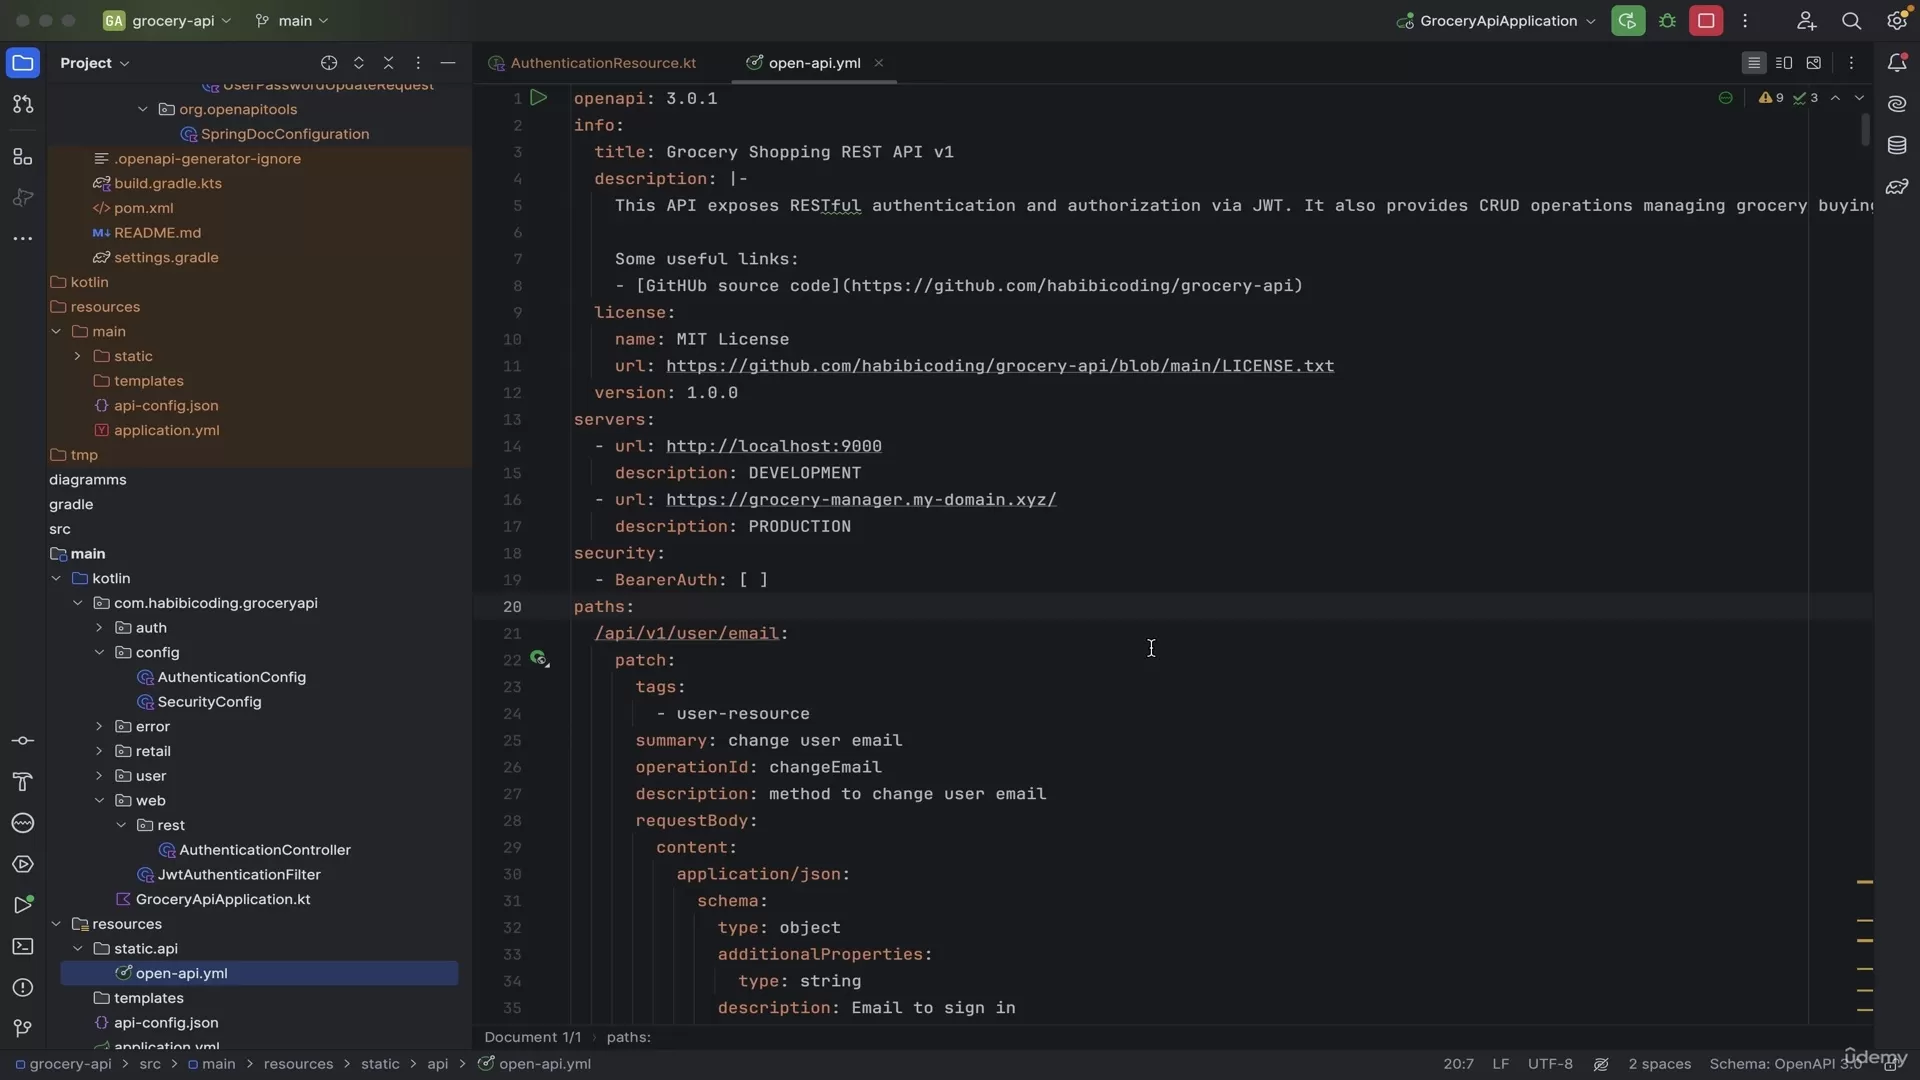1920x1080 pixels.
Task: Run GroceryApiApplication with the green run icon
Action: tap(1629, 20)
